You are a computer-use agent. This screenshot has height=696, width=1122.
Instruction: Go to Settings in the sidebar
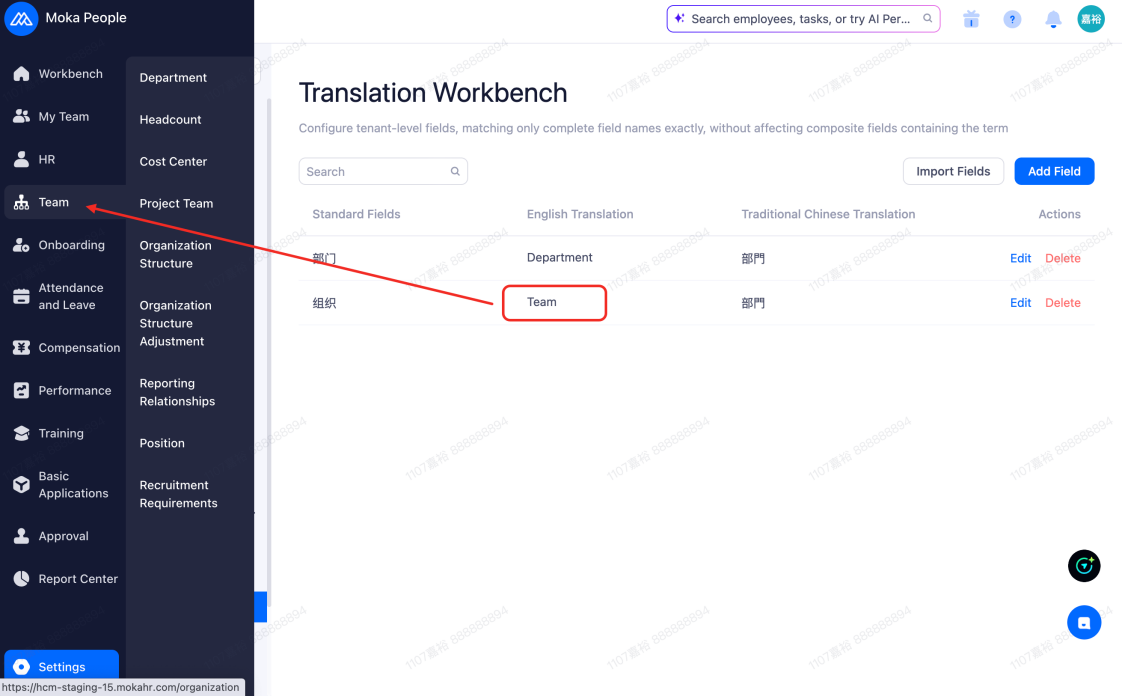point(62,666)
